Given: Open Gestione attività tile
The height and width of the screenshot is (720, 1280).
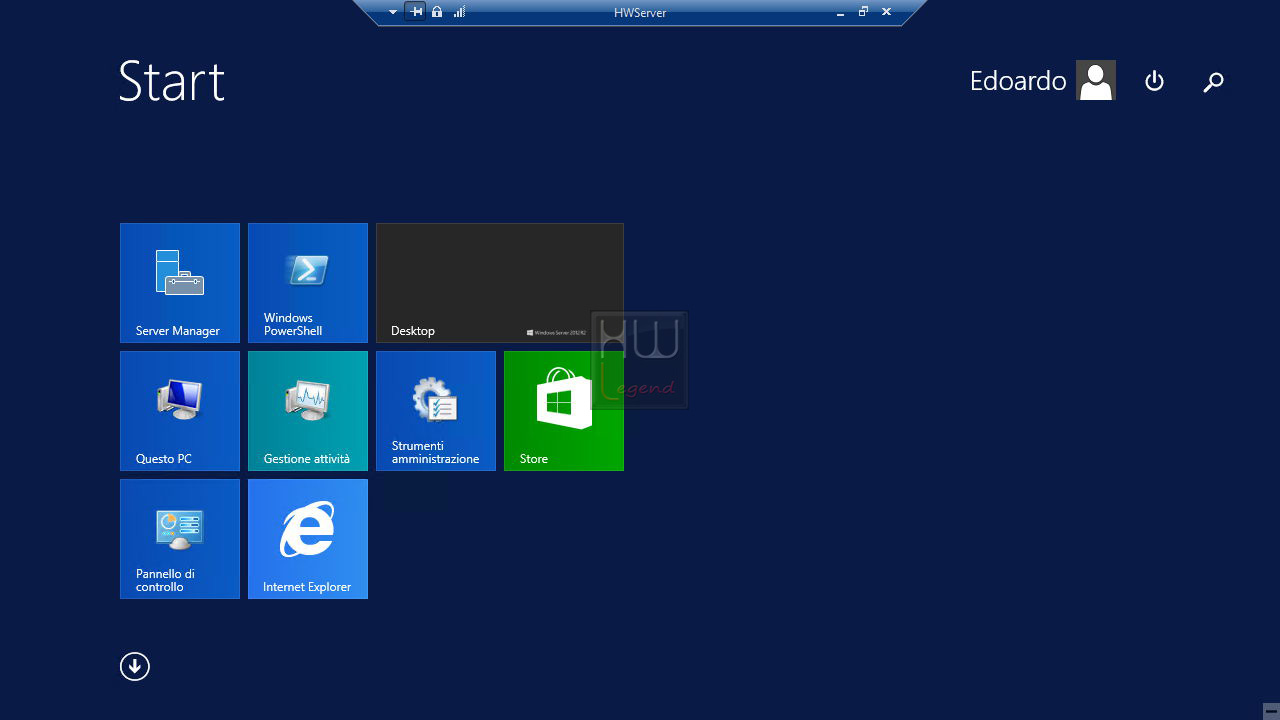Looking at the screenshot, I should [308, 411].
